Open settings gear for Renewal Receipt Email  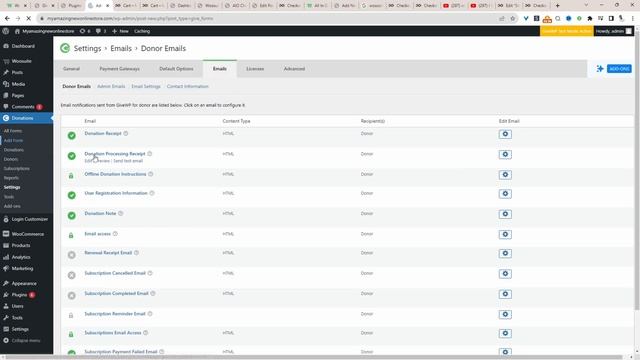505,253
